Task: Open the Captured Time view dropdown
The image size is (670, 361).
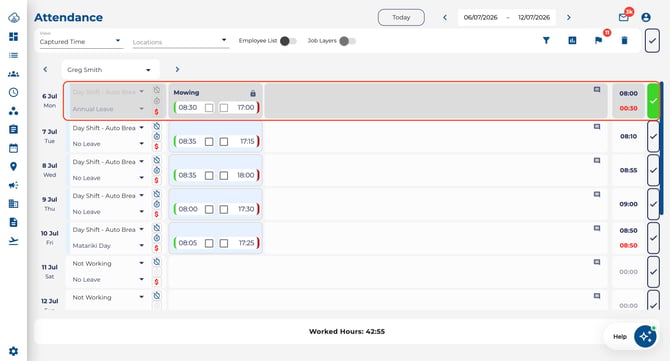Action: [81, 41]
